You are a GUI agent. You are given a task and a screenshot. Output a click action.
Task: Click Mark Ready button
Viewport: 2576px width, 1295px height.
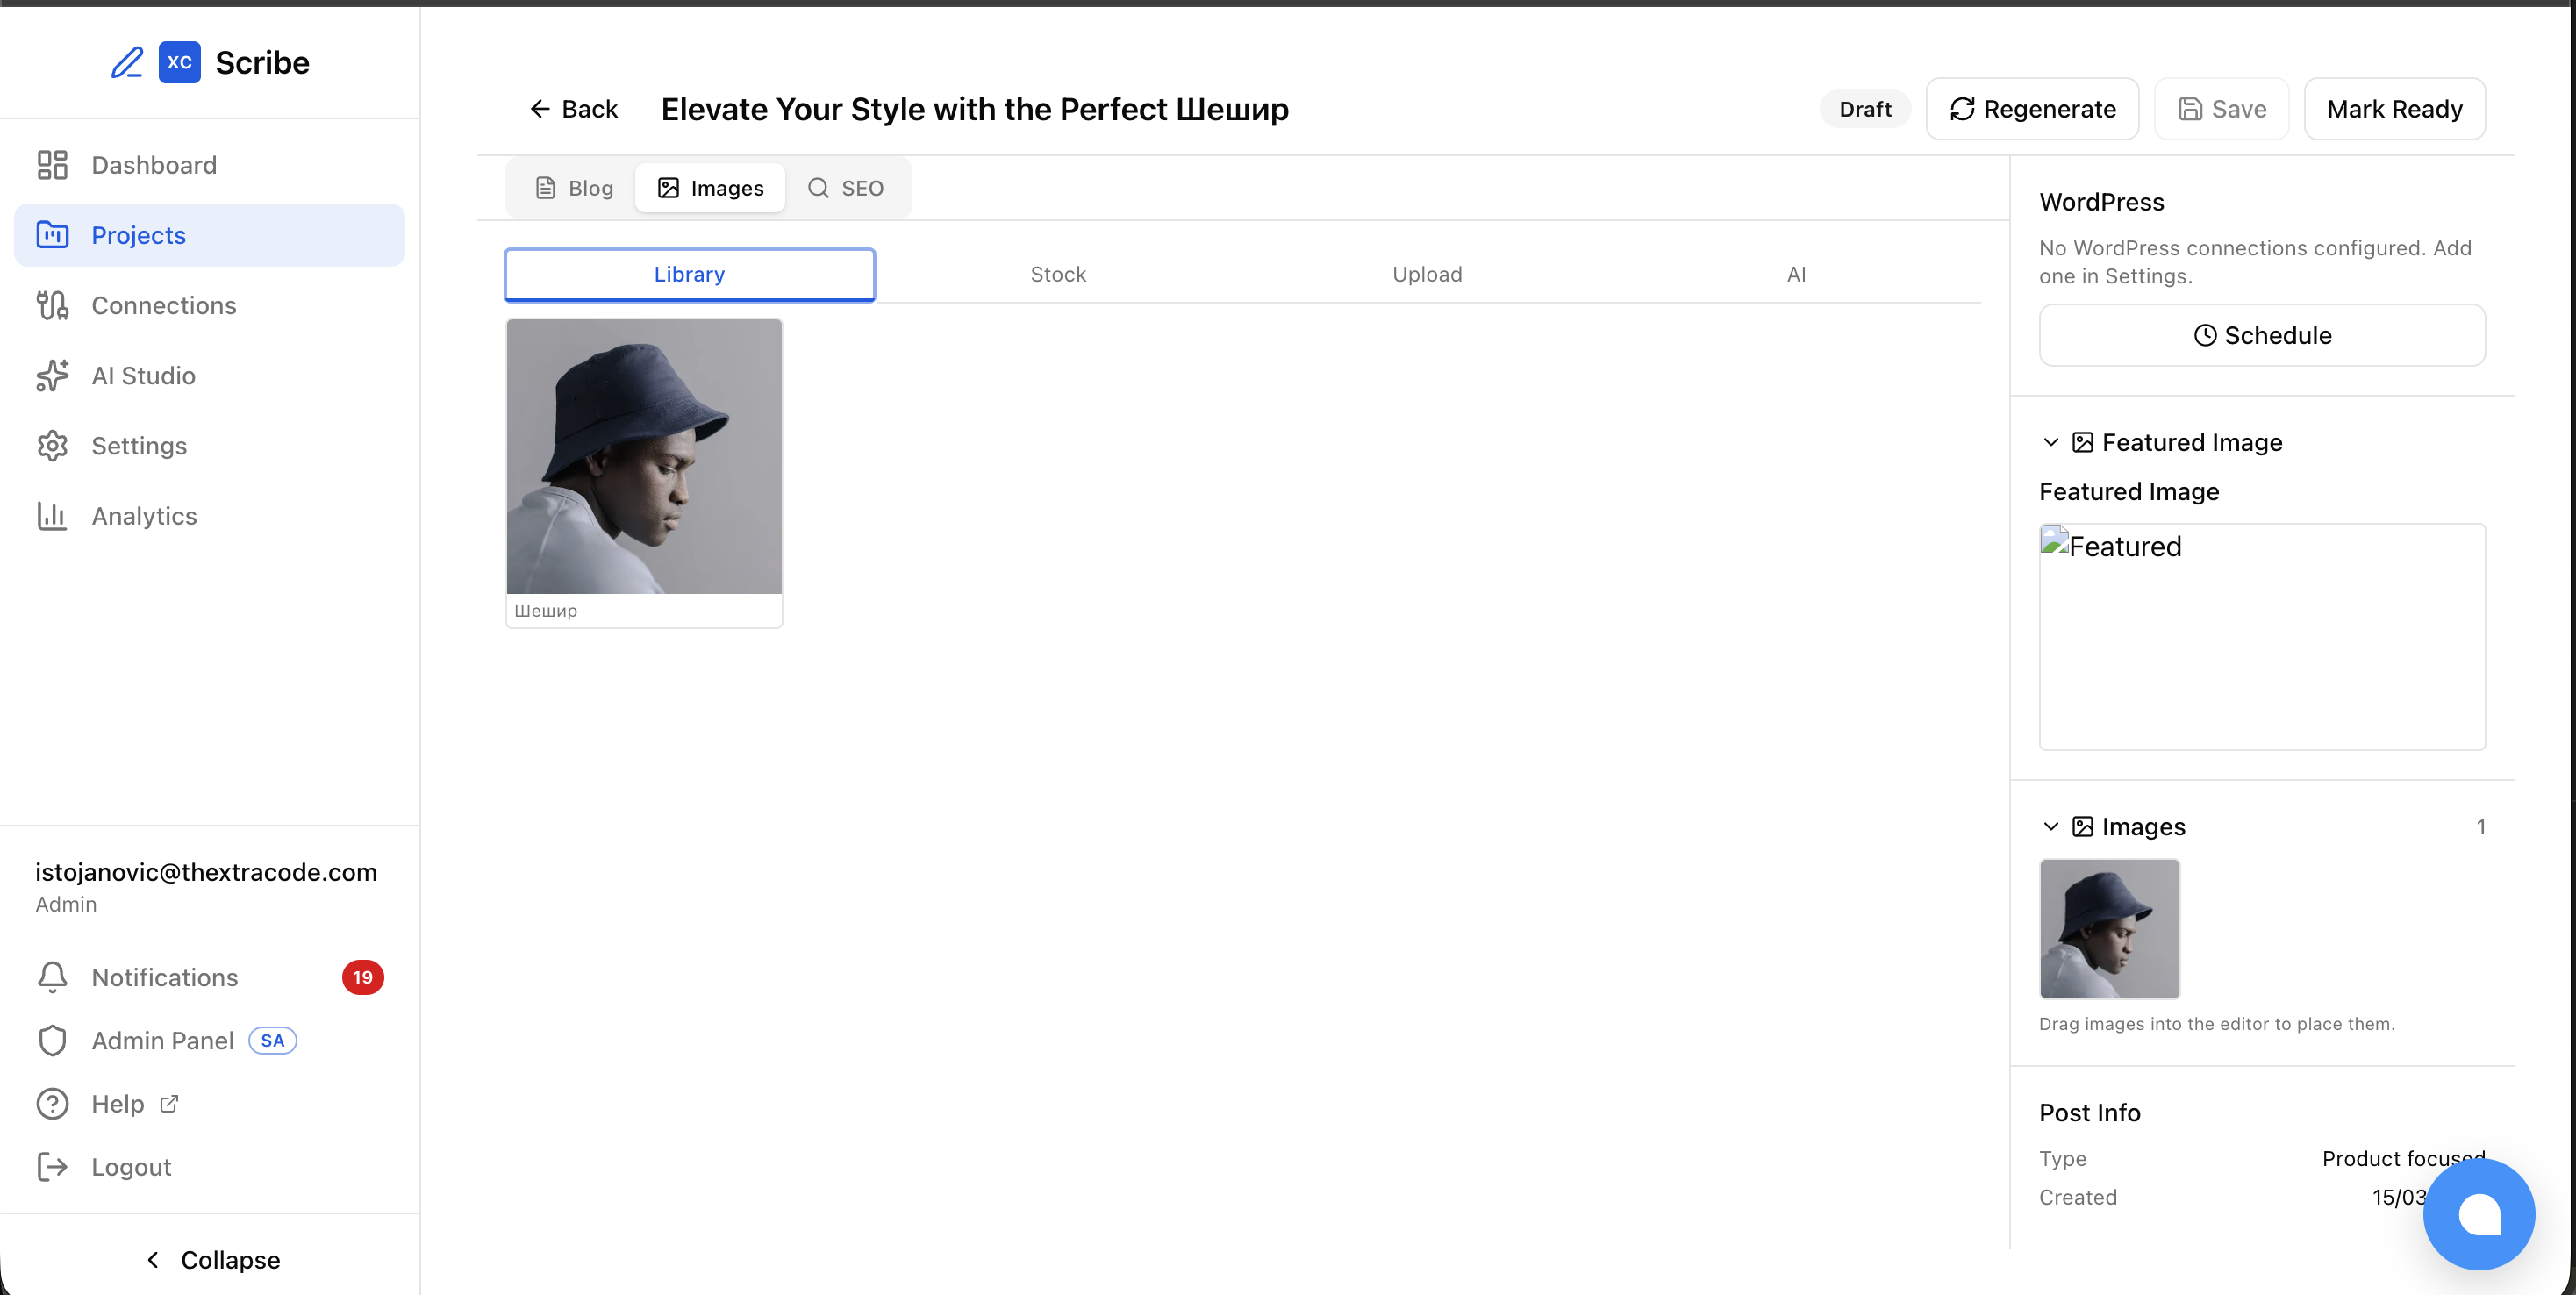[2394, 109]
